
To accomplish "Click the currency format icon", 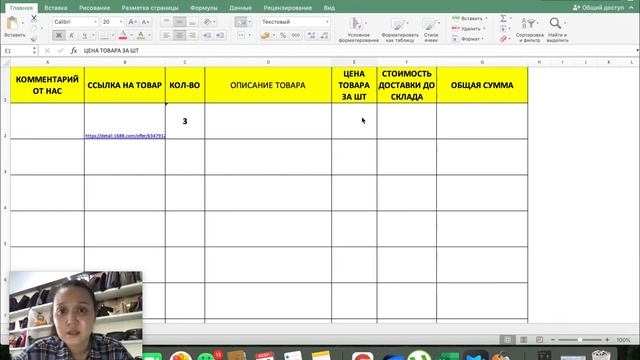I will [265, 36].
